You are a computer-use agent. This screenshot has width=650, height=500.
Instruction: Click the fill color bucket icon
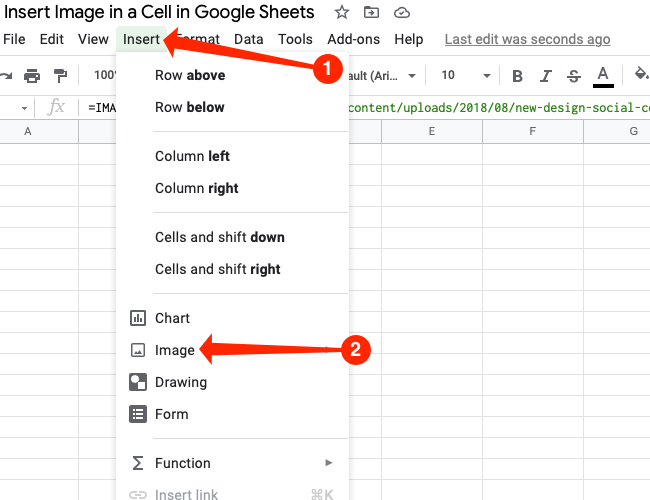[x=641, y=75]
